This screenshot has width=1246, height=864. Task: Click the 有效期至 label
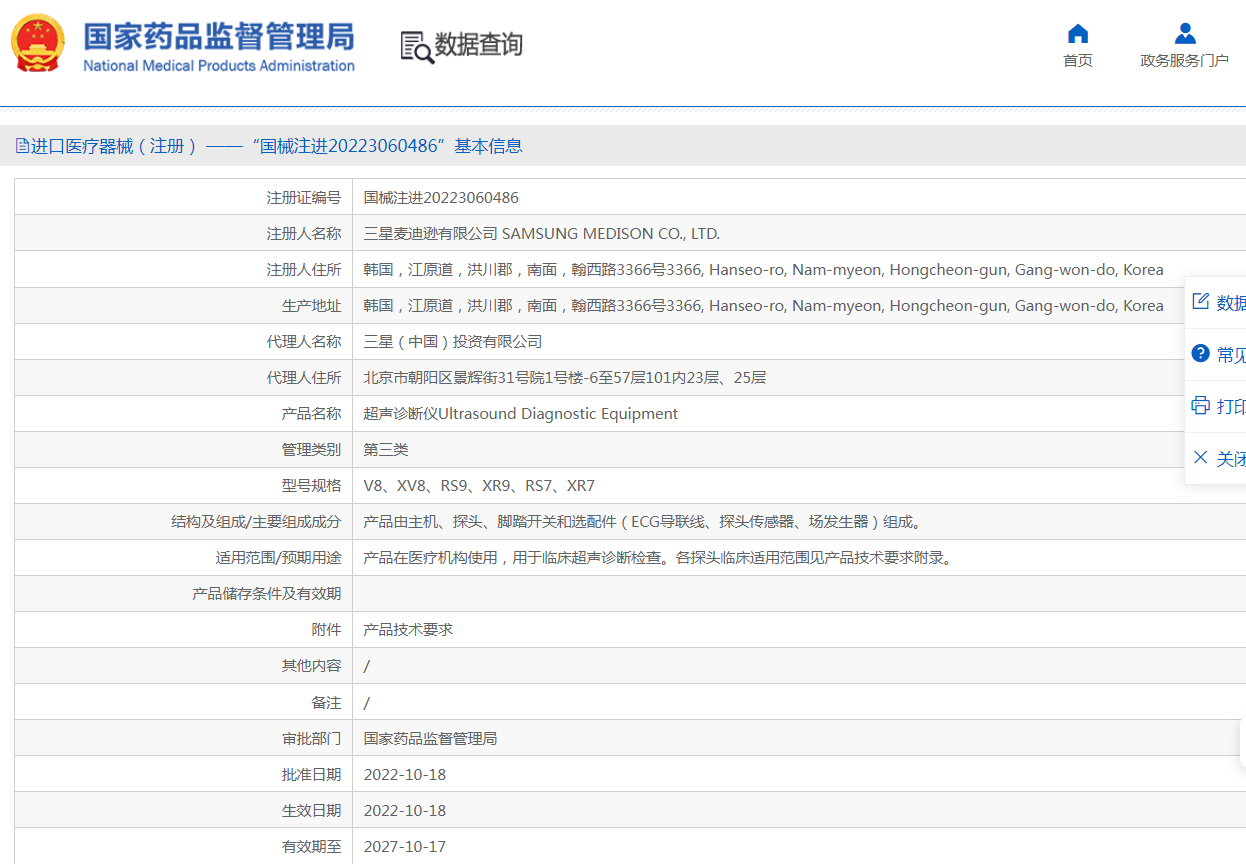point(311,847)
